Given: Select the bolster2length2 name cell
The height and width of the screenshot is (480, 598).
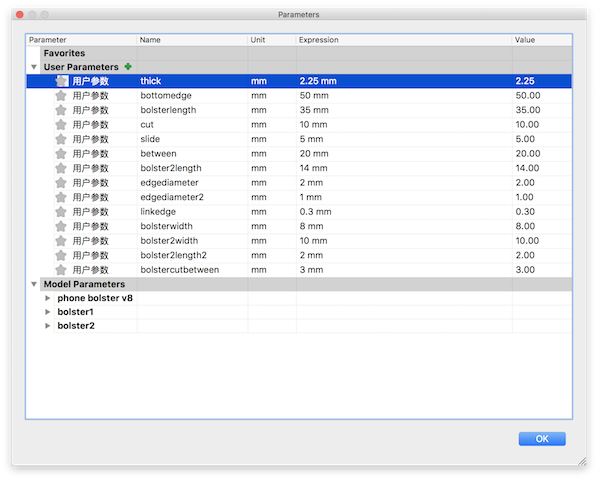Looking at the screenshot, I should point(192,255).
